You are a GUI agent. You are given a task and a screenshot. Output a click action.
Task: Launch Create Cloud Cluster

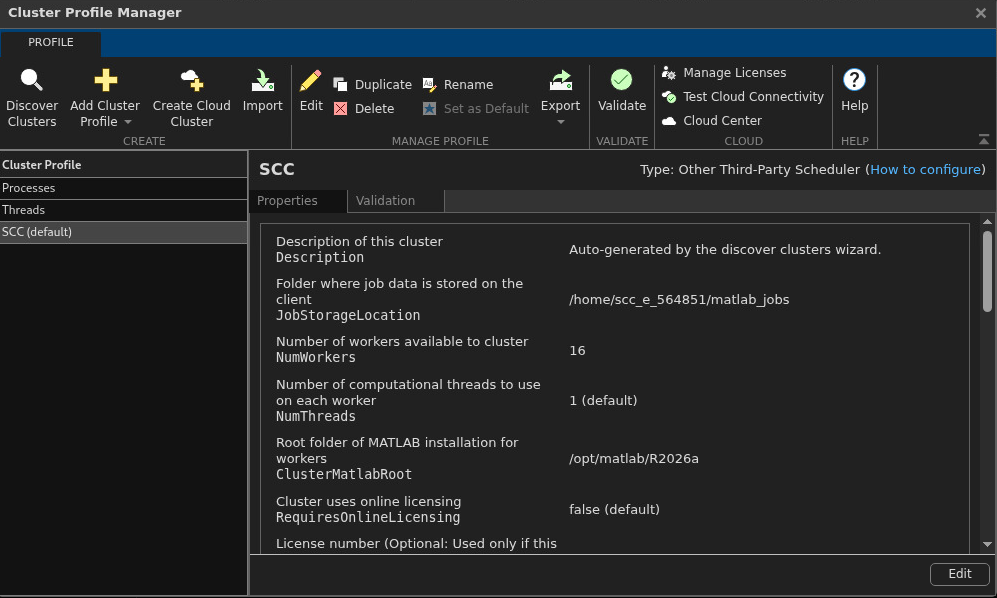point(191,98)
